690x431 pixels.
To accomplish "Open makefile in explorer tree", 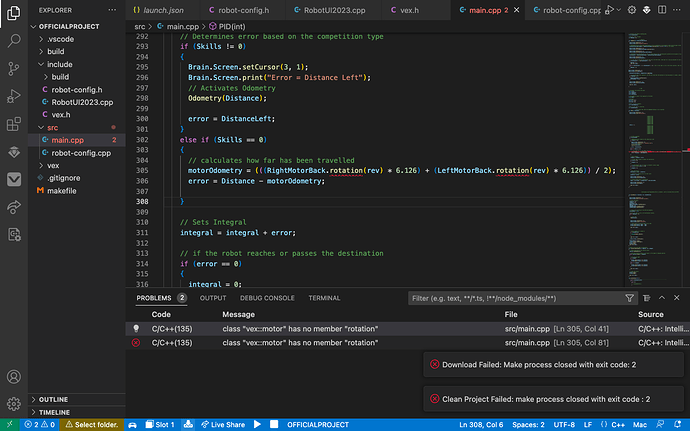I will pyautogui.click(x=77, y=191).
